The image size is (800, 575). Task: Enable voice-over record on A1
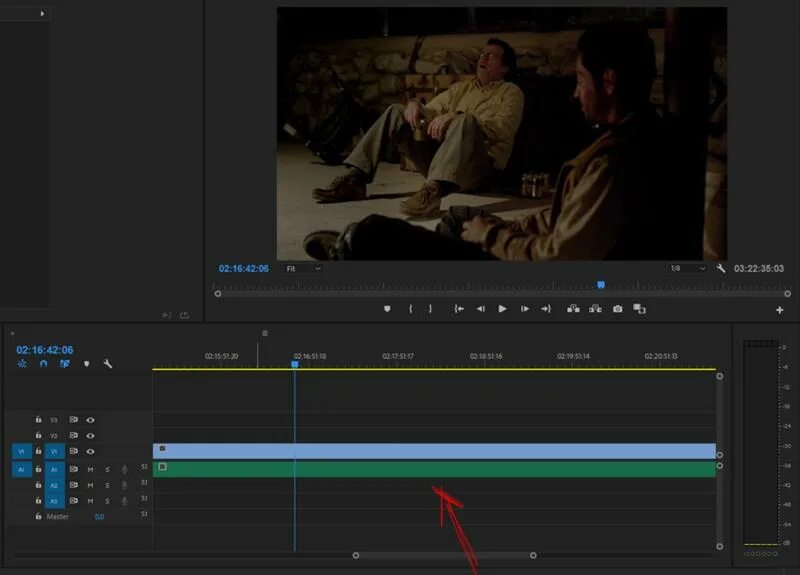pyautogui.click(x=124, y=469)
